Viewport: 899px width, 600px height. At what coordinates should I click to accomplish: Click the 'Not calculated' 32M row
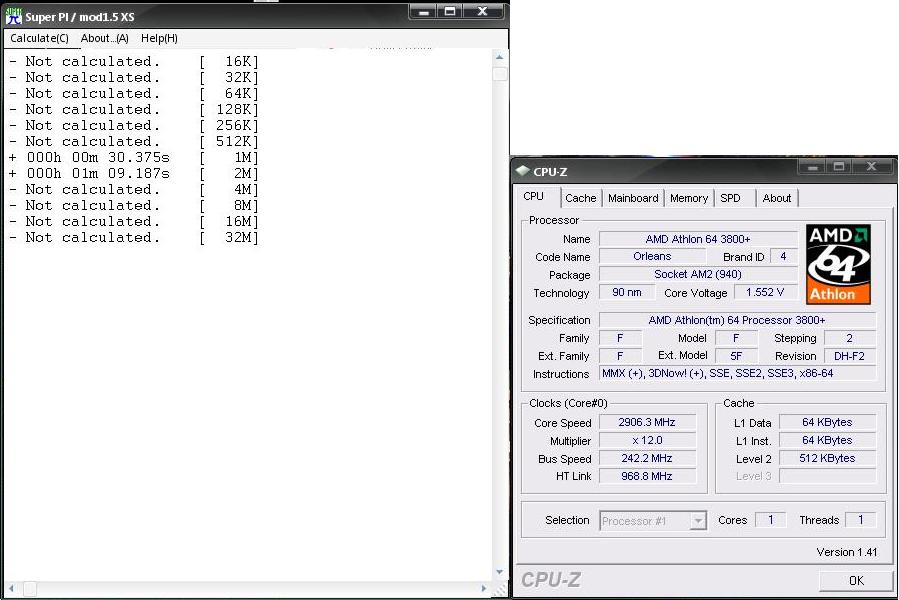click(134, 237)
